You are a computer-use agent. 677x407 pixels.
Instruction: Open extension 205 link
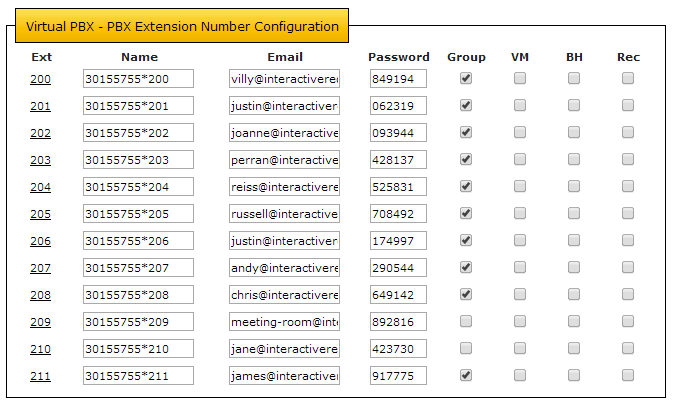(x=41, y=214)
